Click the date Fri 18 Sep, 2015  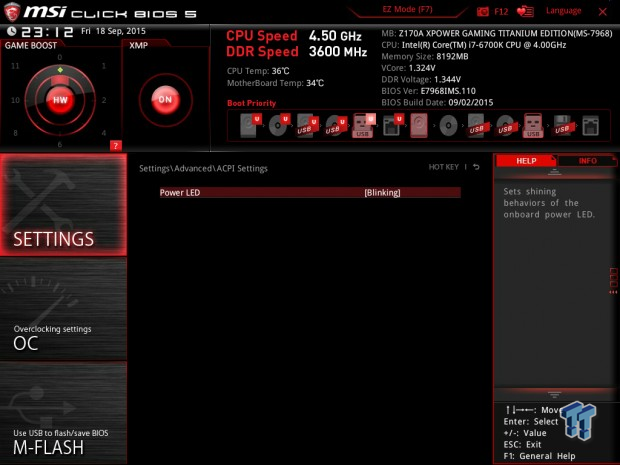point(113,31)
